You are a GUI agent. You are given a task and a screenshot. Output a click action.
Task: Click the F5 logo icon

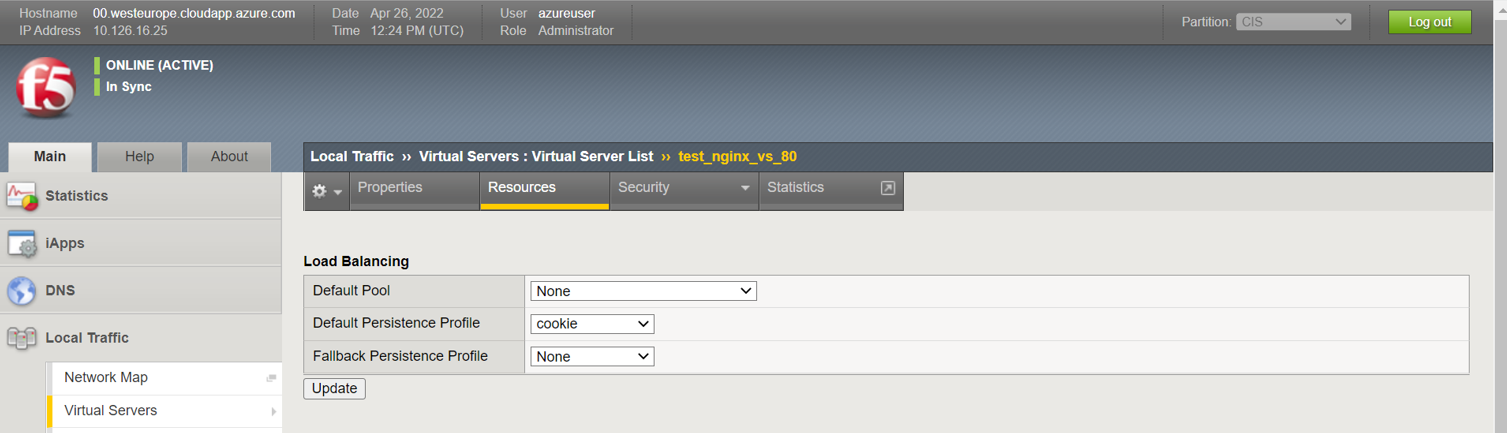45,88
